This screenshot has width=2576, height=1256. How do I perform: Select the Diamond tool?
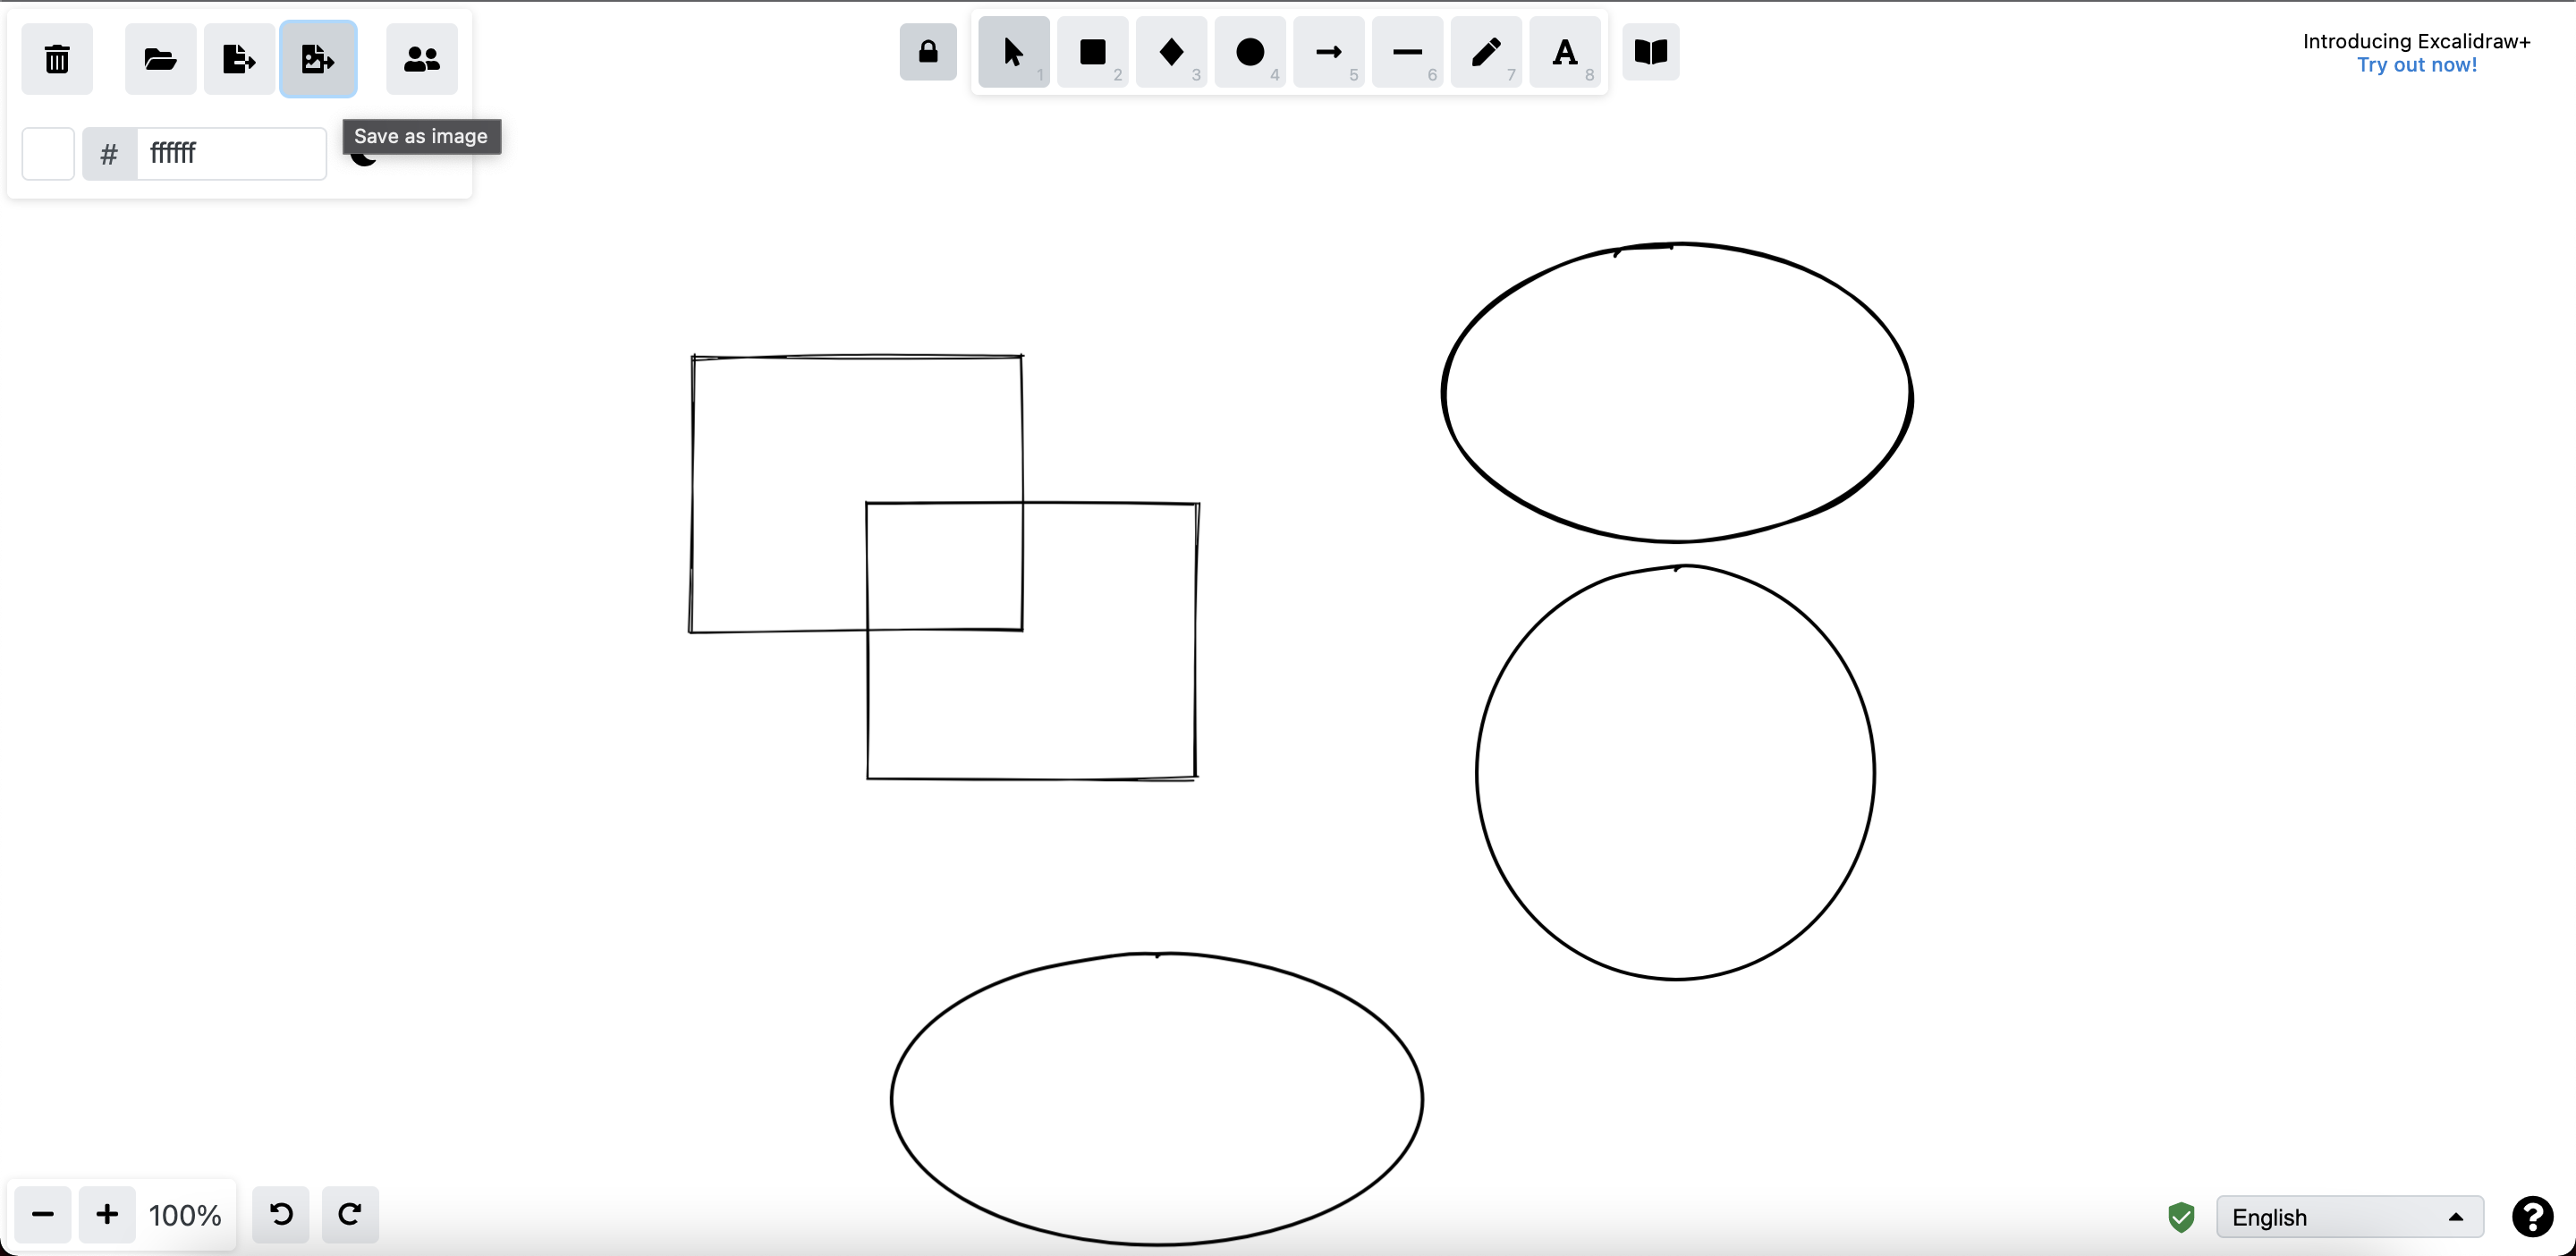[1171, 52]
